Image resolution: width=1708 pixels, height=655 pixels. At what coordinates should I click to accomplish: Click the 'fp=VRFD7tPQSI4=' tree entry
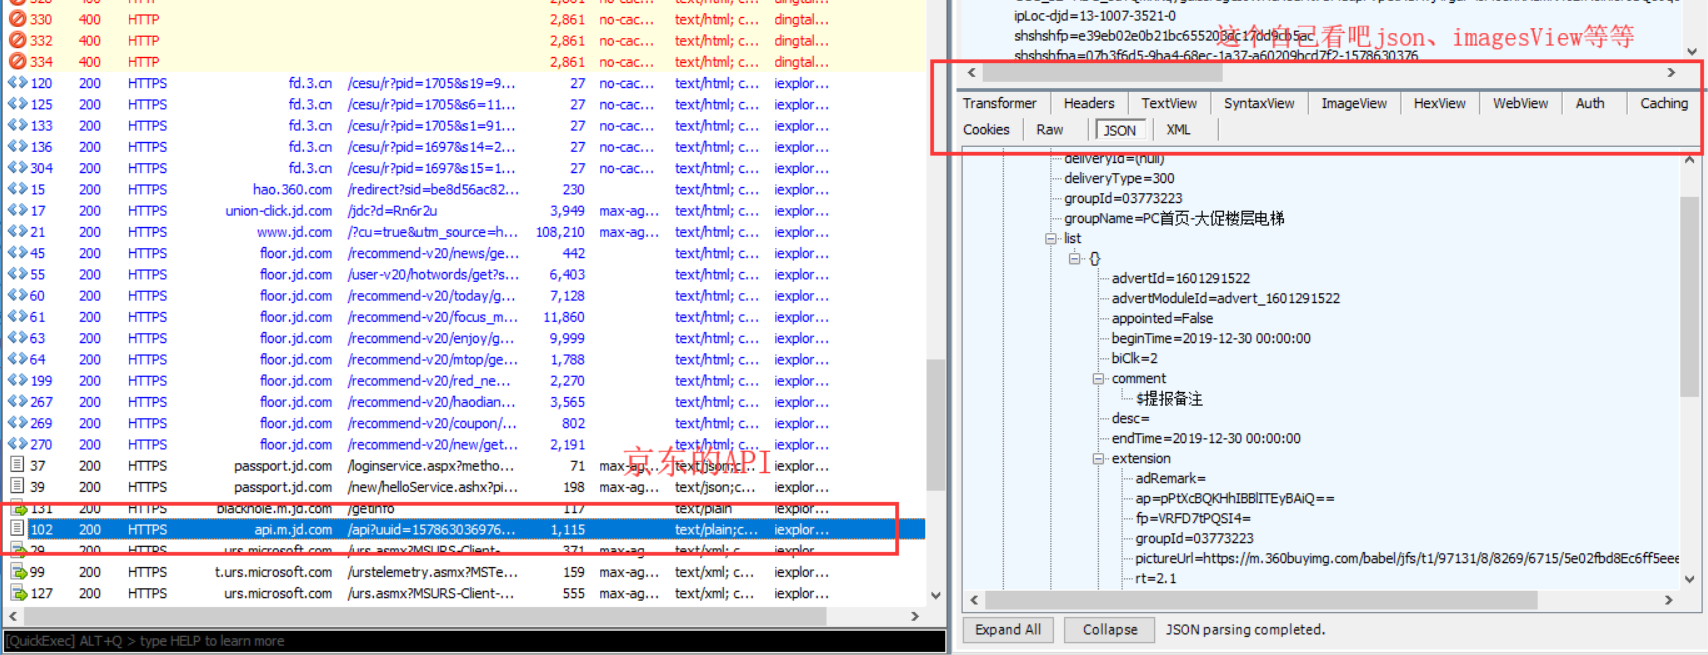(1193, 518)
